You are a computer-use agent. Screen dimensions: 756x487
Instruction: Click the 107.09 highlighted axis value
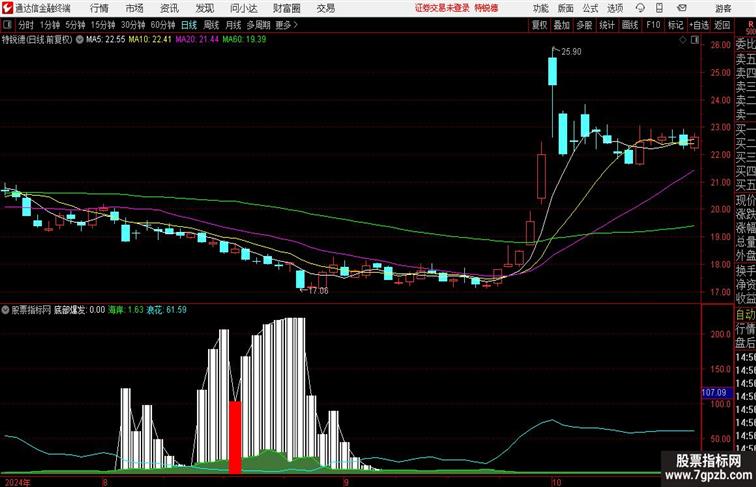tap(715, 392)
